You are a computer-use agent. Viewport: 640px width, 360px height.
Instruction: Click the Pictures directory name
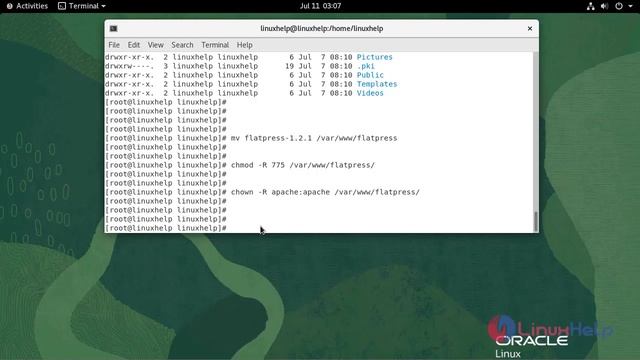[x=374, y=57]
